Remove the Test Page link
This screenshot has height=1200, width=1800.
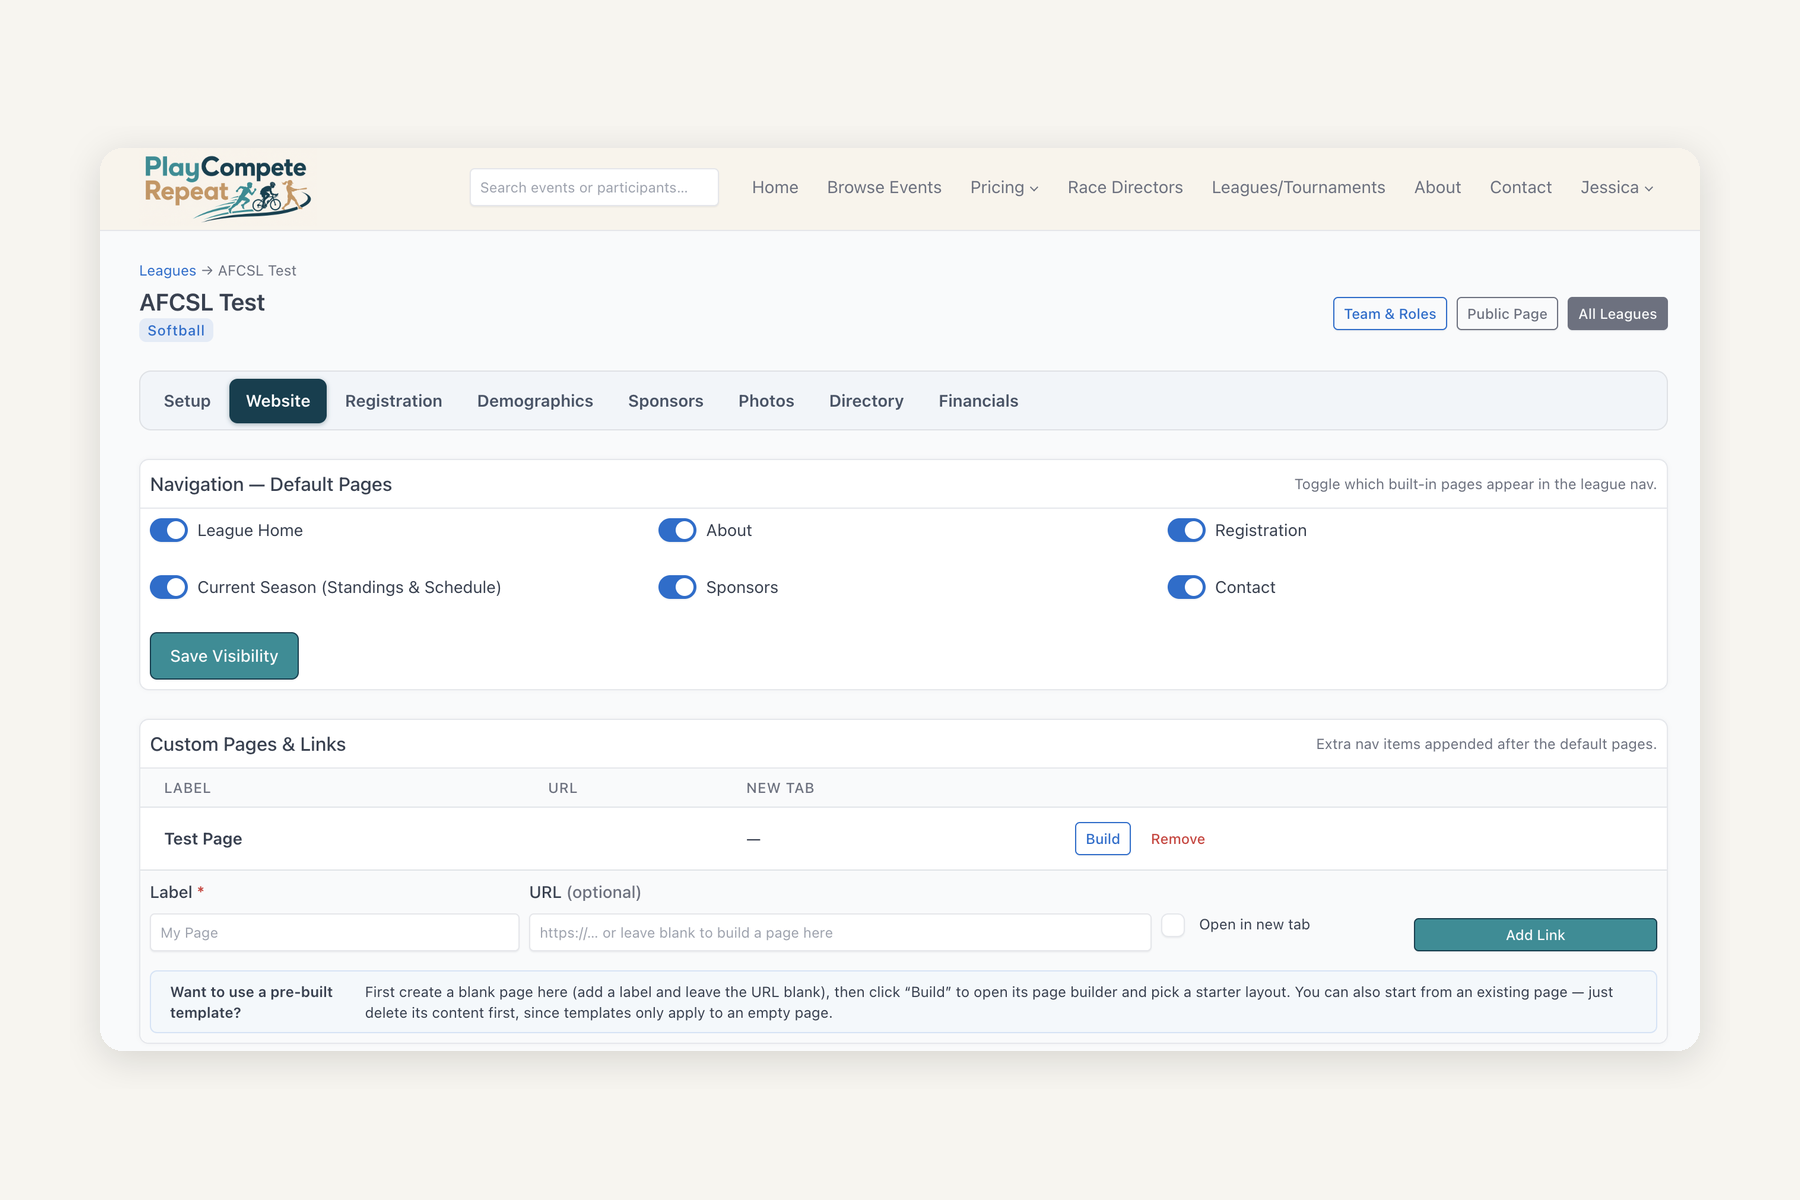pyautogui.click(x=1177, y=839)
